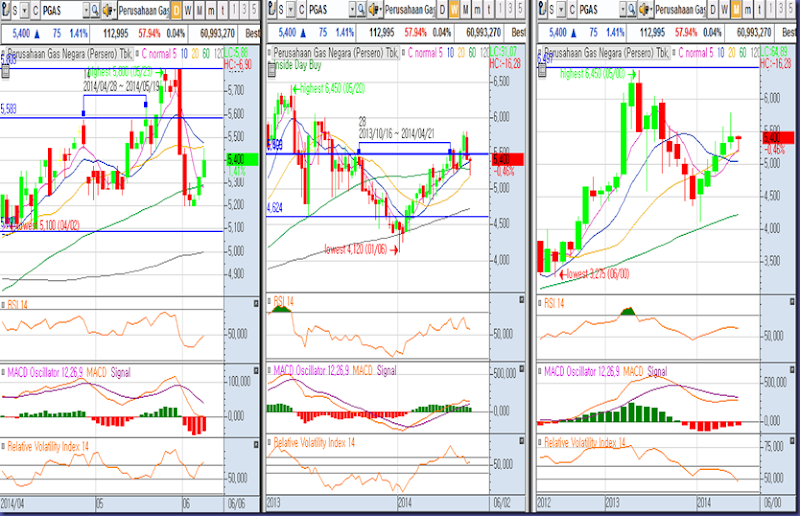Open the 'S' type dropdown in the left panel
Screen dimensions: 800x516
pyautogui.click(x=23, y=10)
